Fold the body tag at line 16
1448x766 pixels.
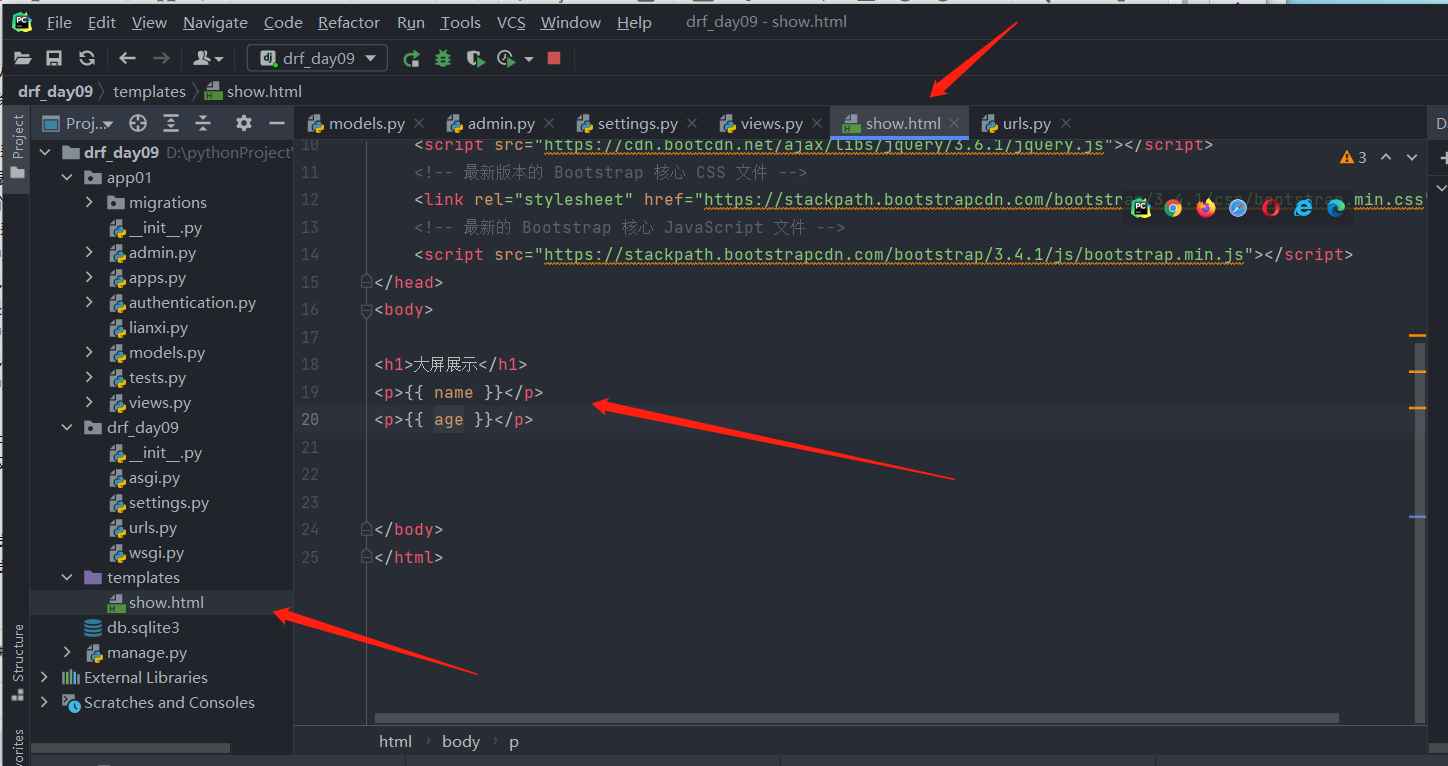(367, 310)
